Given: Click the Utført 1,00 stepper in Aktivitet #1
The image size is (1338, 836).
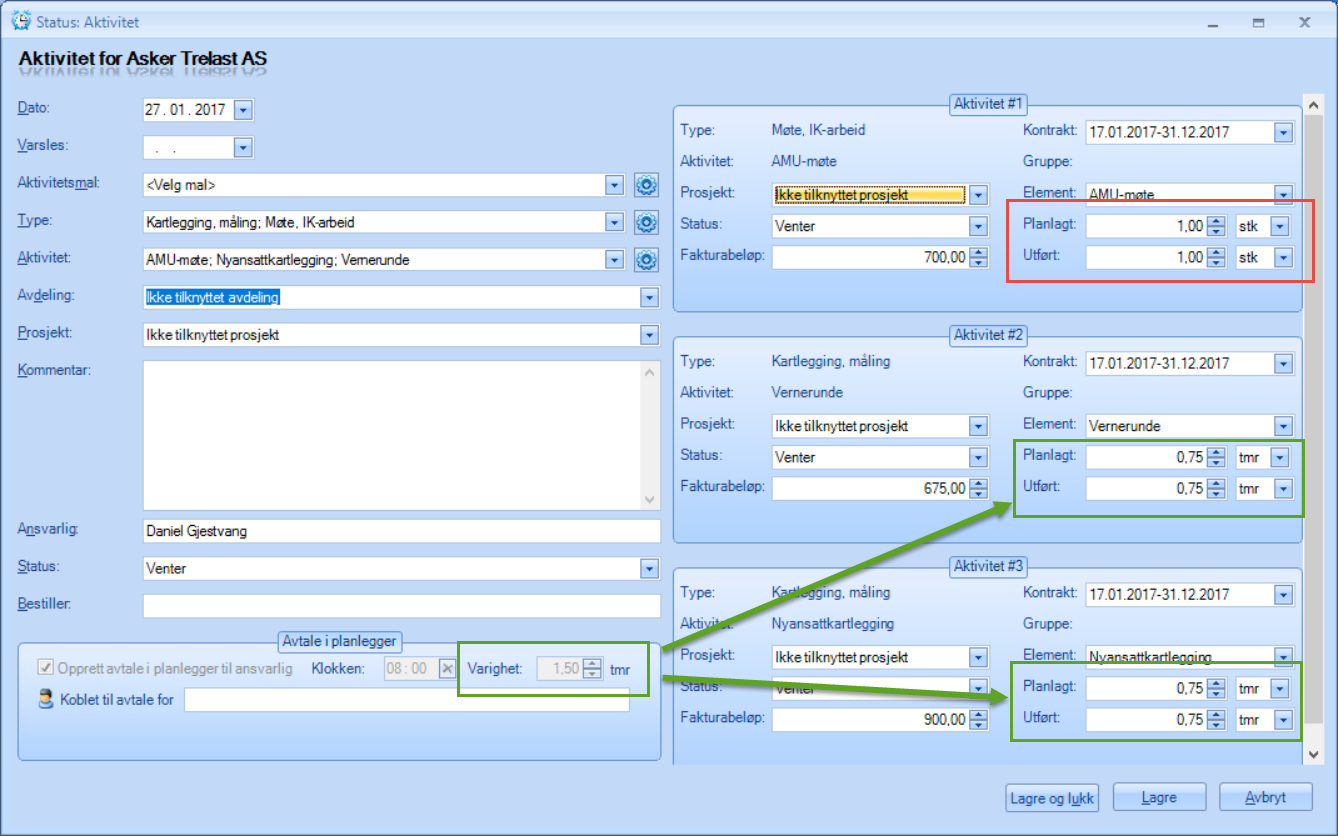Looking at the screenshot, I should pos(1216,258).
